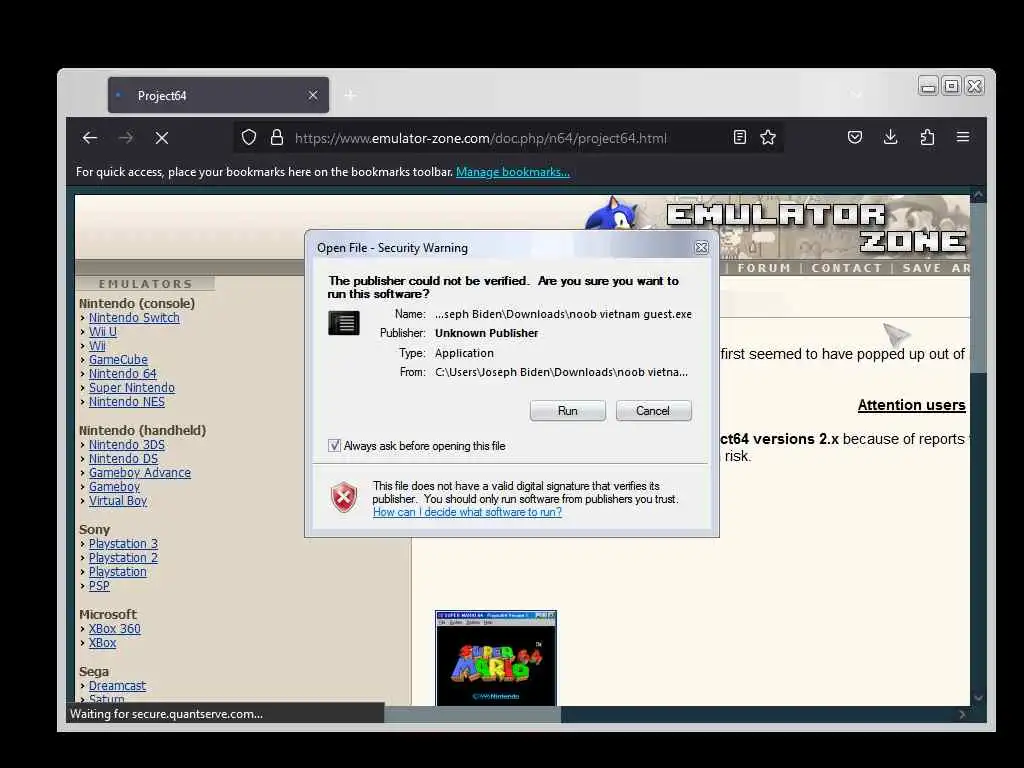Open the Nintendo NES link
This screenshot has height=768, width=1024.
pyautogui.click(x=127, y=402)
